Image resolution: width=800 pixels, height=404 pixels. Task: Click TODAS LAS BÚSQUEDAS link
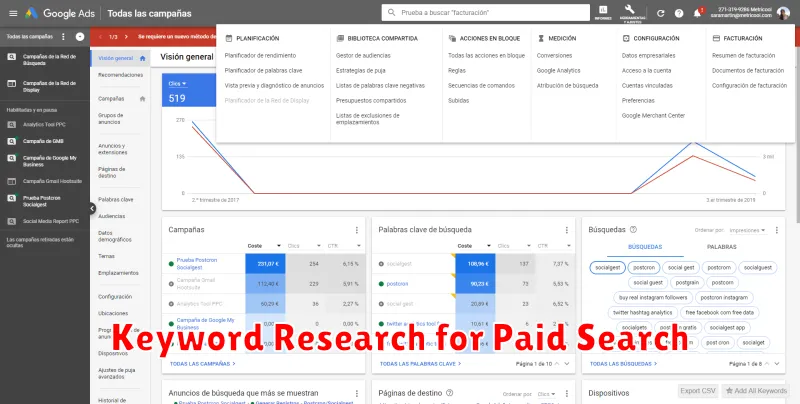623,364
